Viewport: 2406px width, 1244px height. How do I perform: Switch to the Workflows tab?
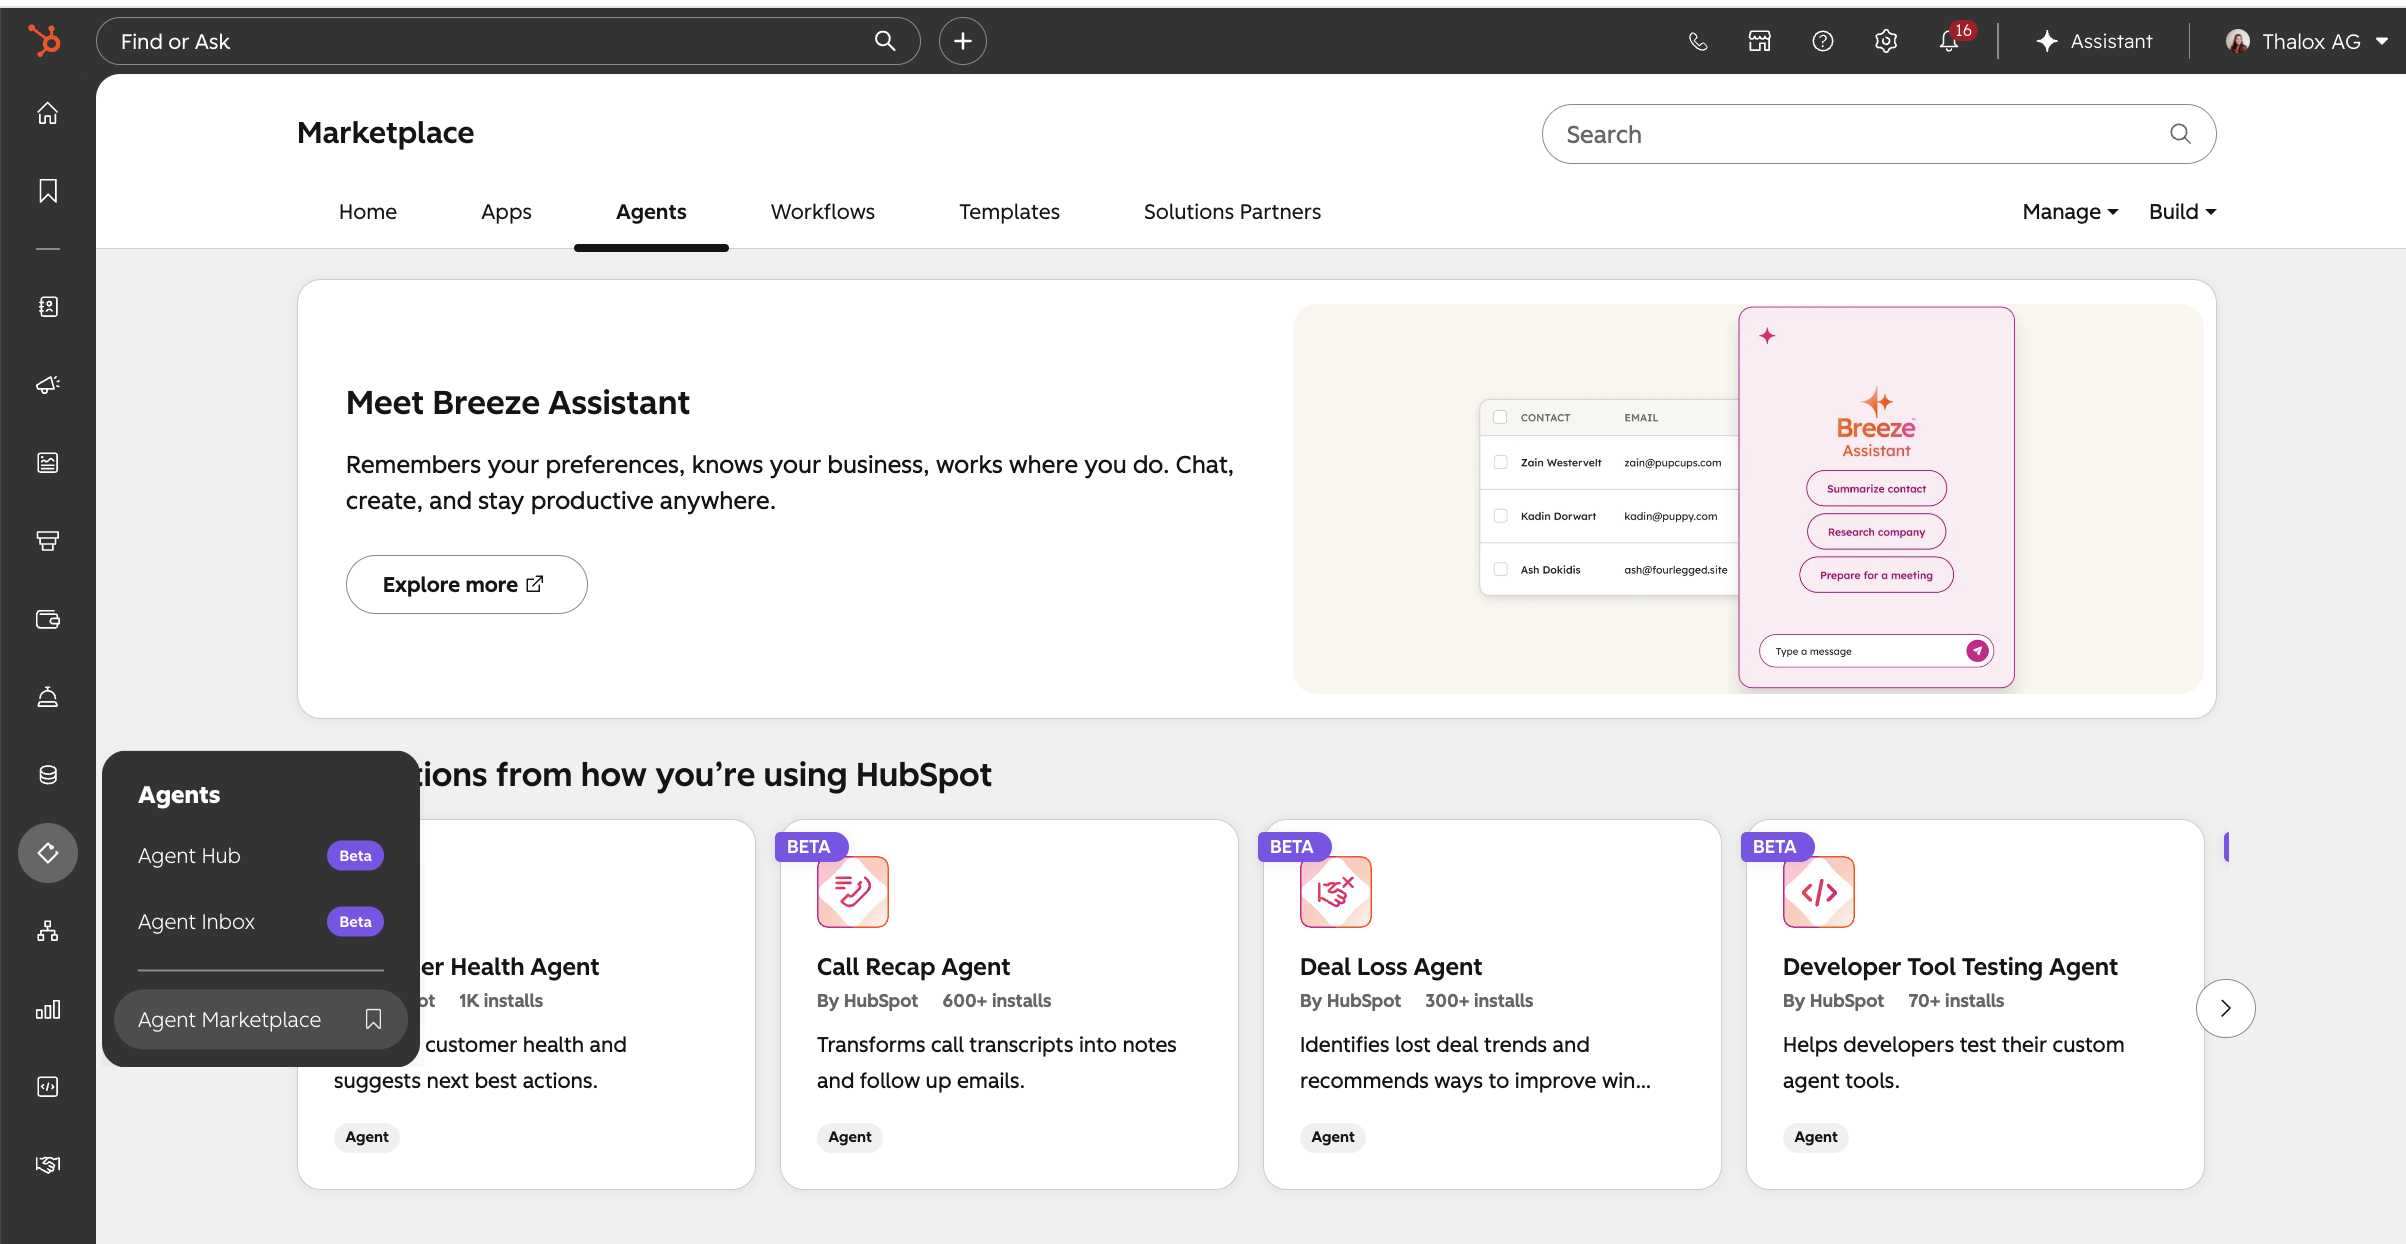click(823, 212)
